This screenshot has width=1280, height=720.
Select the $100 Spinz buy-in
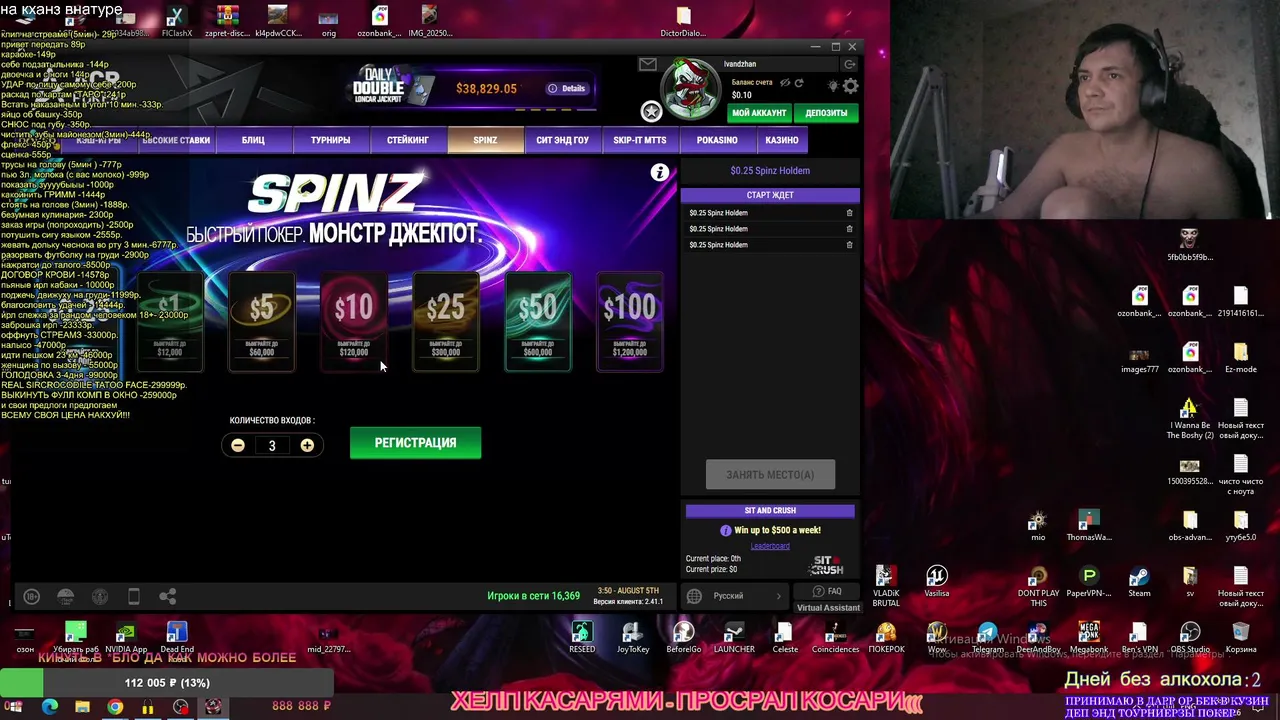[630, 322]
